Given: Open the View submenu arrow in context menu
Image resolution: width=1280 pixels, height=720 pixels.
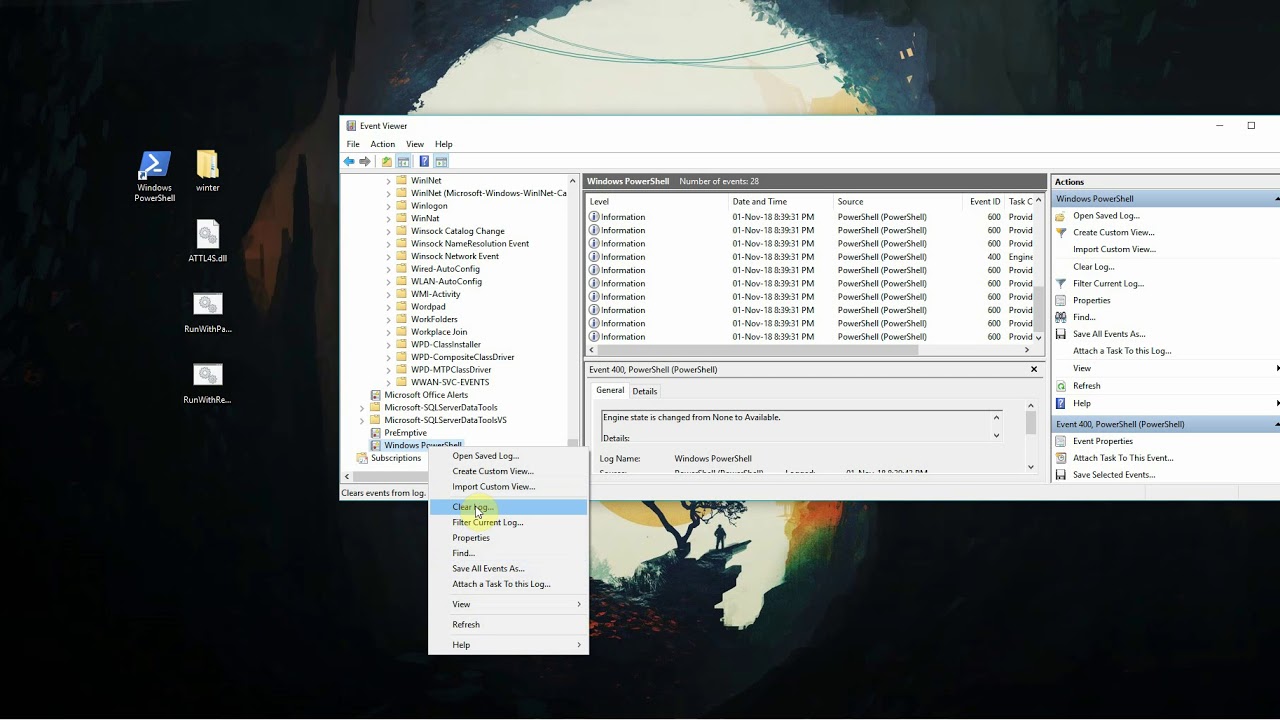Looking at the screenshot, I should pos(578,604).
